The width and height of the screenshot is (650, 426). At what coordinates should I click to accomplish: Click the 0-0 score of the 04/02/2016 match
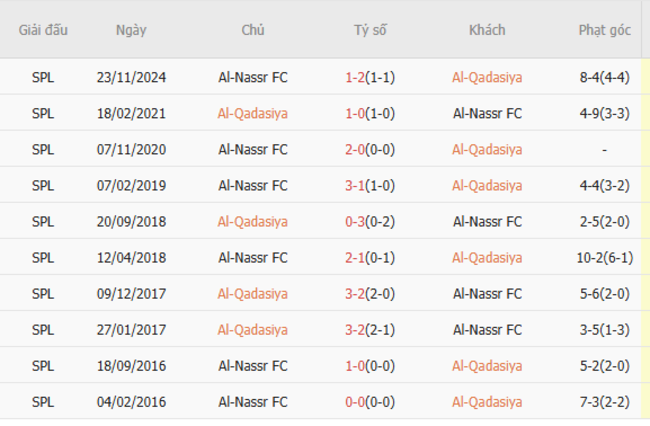point(355,401)
